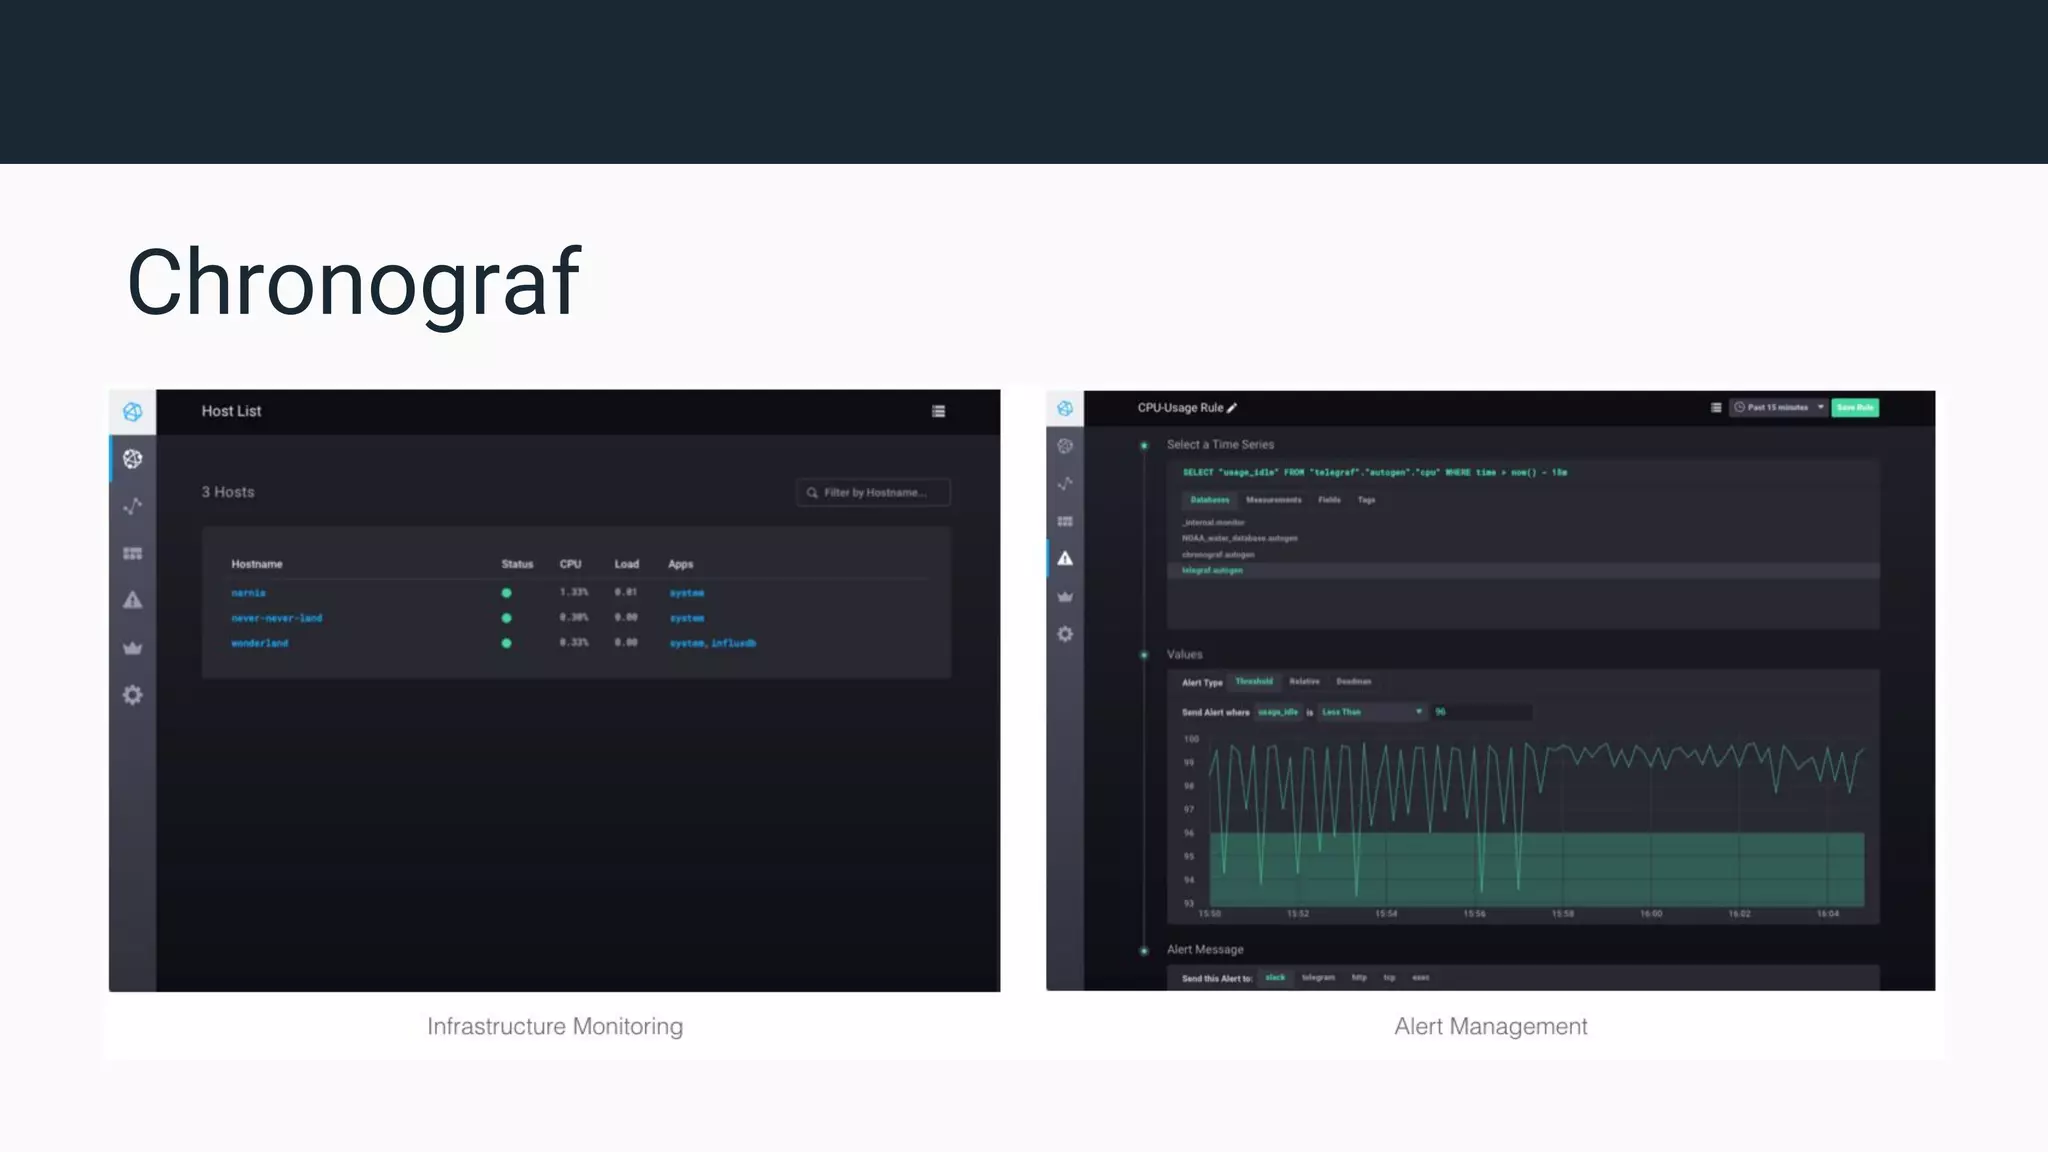
Task: Click system, influxdb apps link for wonderland
Action: pyautogui.click(x=712, y=643)
